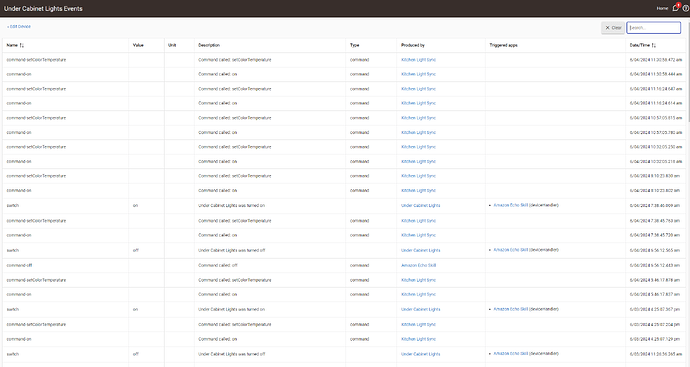Open Amazon Echo Skill link in 7:38:46.009 am row

point(510,205)
